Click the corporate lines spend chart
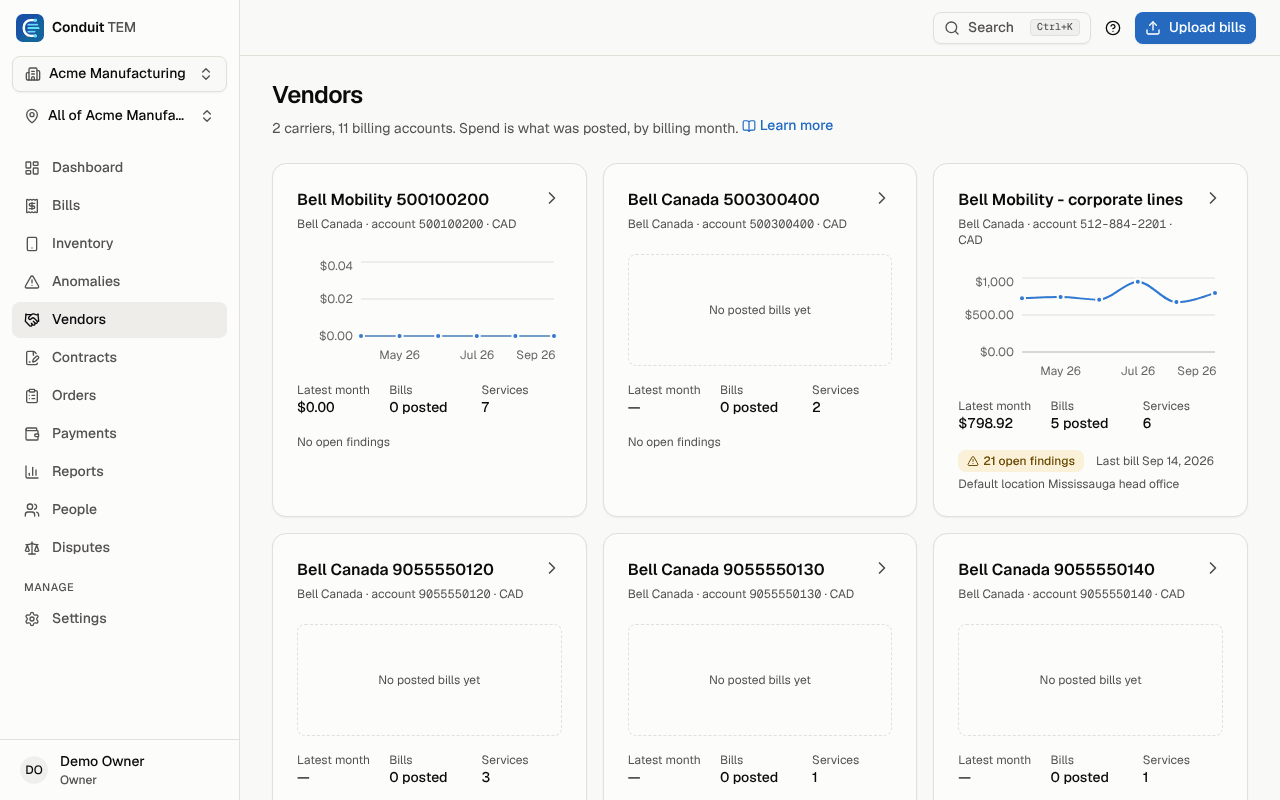The image size is (1280, 800). 1090,326
